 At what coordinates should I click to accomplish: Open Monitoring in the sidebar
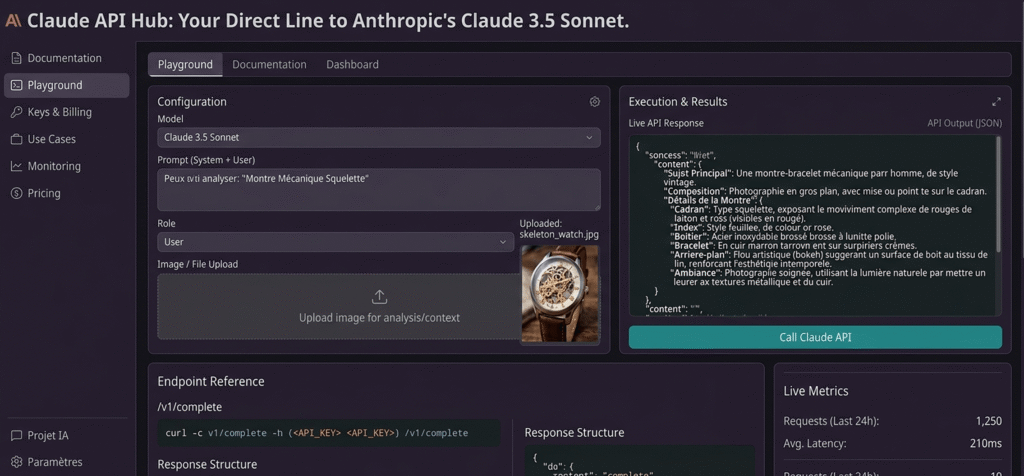pos(67,167)
